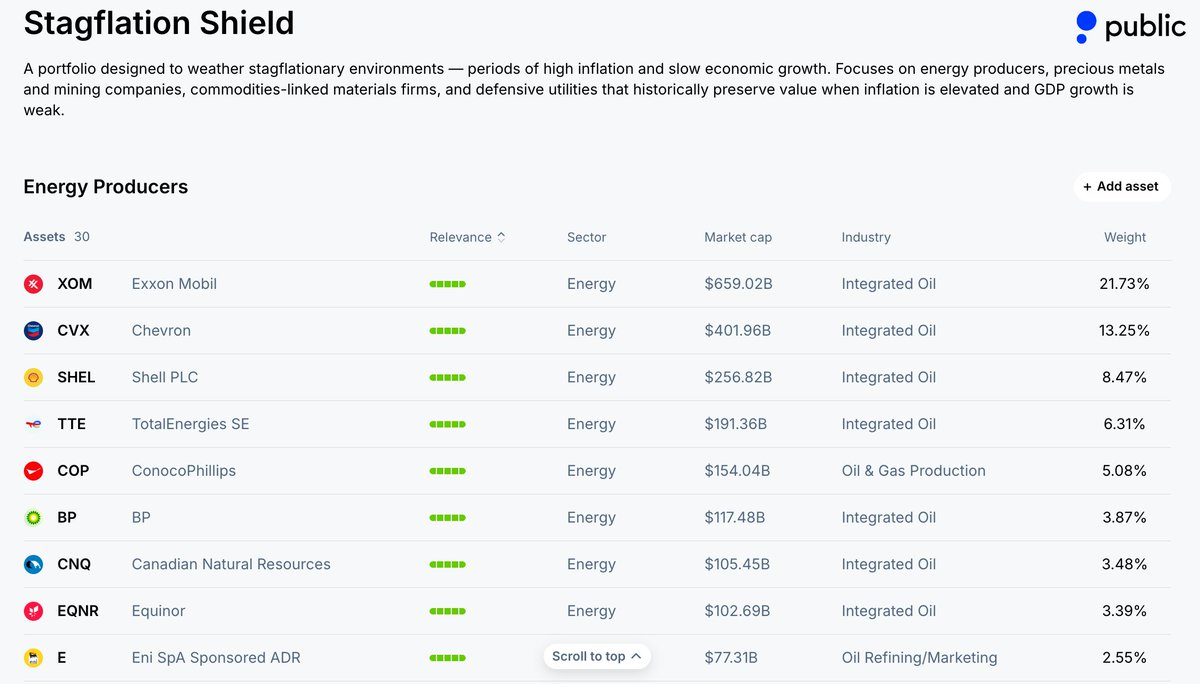Viewport: 1200px width, 684px height.
Task: Open the XOM ticker symbol
Action: [75, 284]
